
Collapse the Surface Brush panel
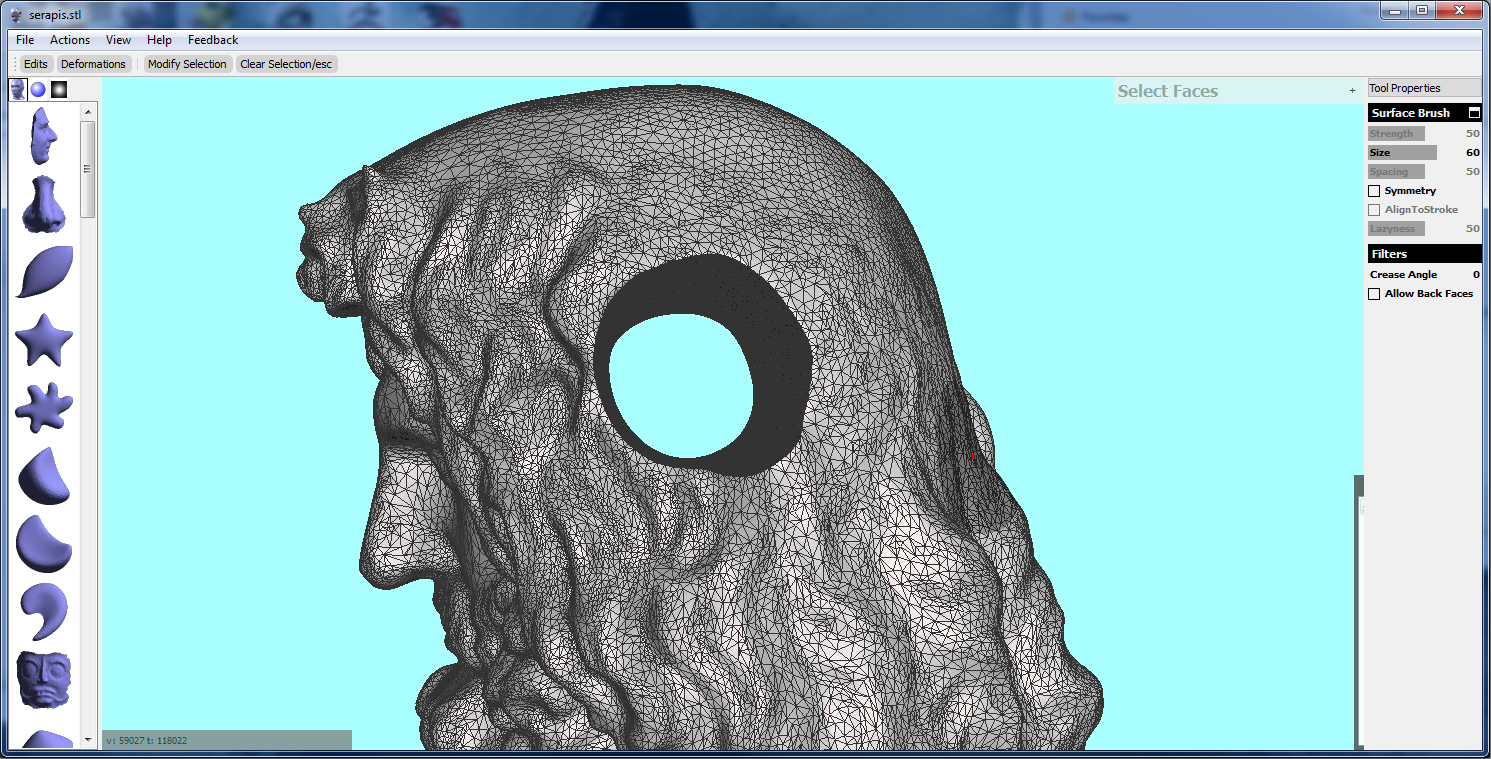[1474, 113]
